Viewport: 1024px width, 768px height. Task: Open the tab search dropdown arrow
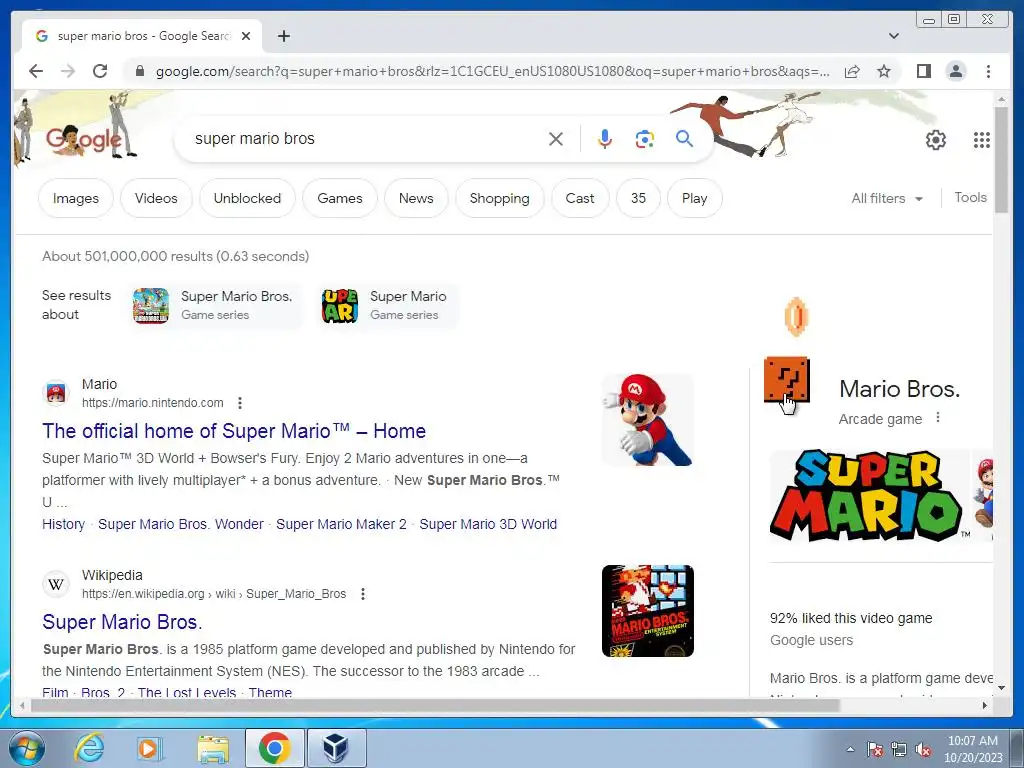click(x=893, y=36)
